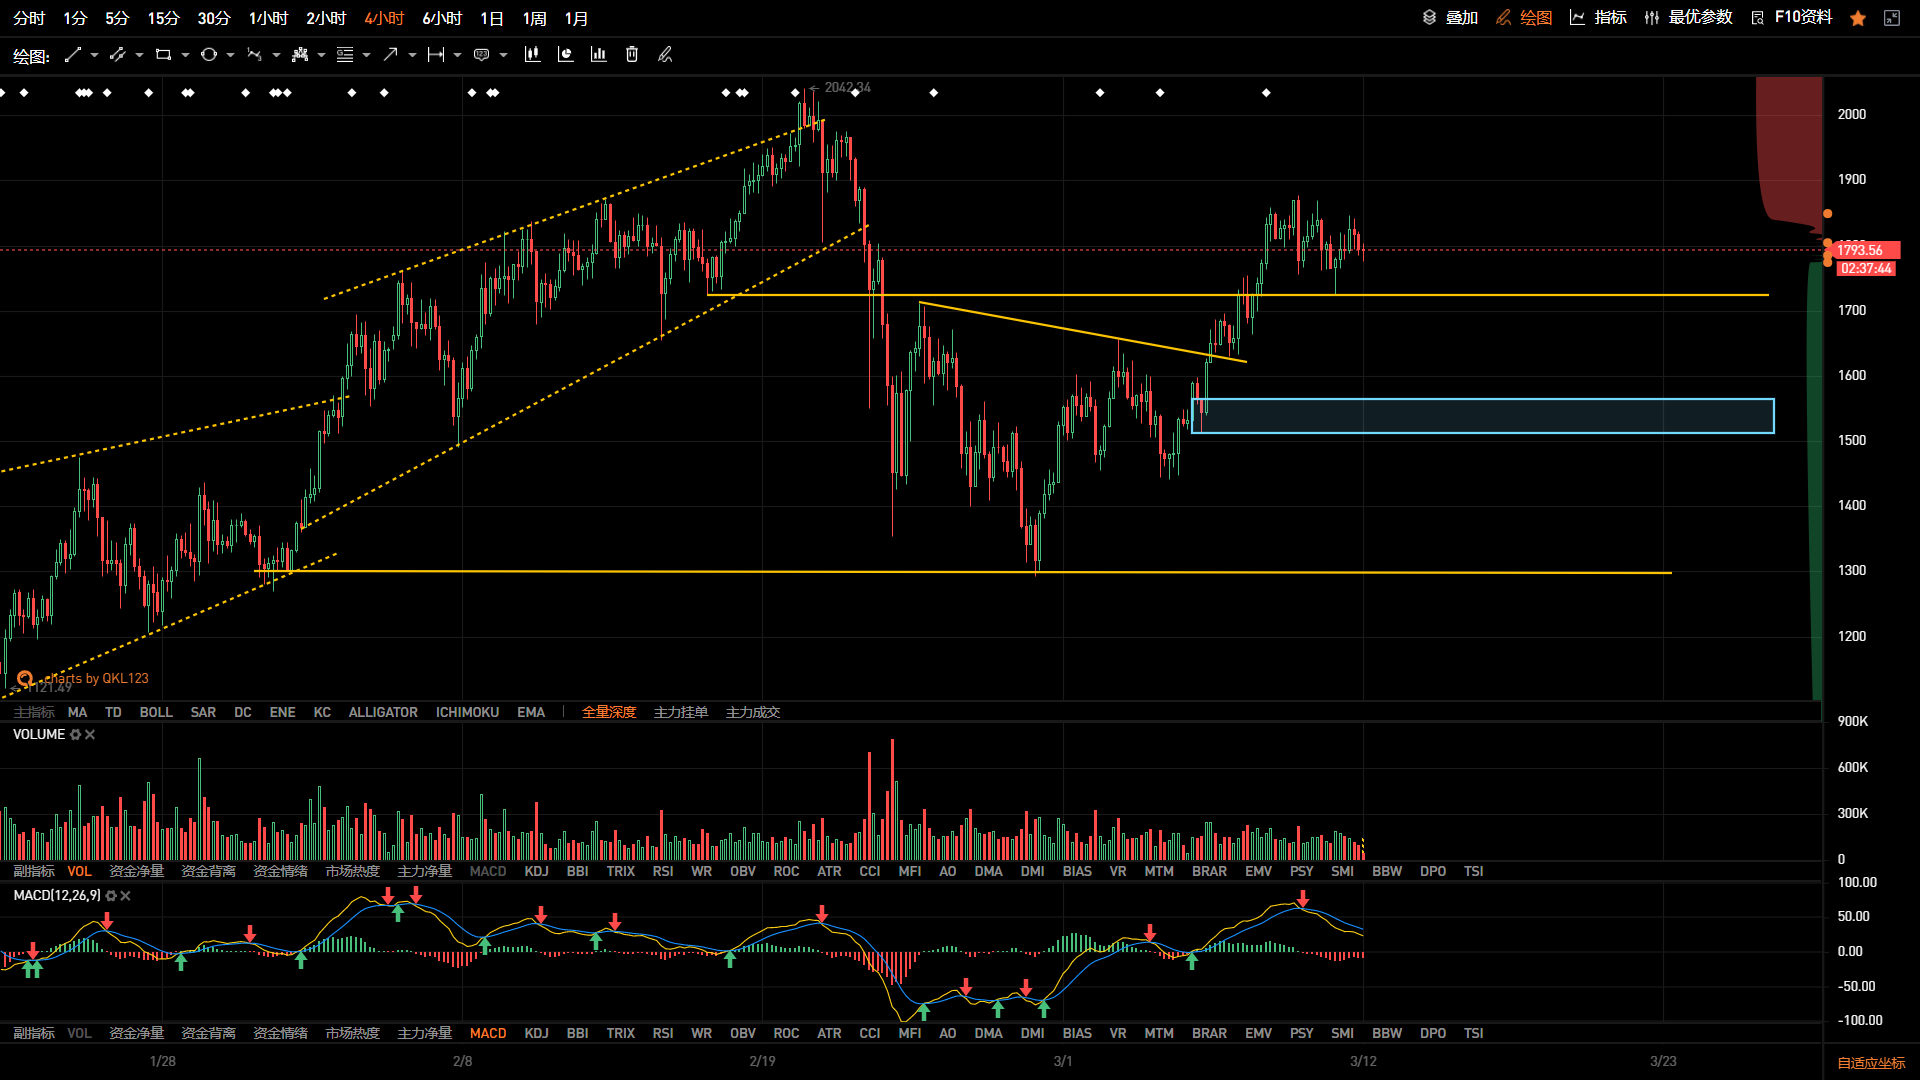
Task: Select the arrow drawing tool
Action: coord(390,55)
